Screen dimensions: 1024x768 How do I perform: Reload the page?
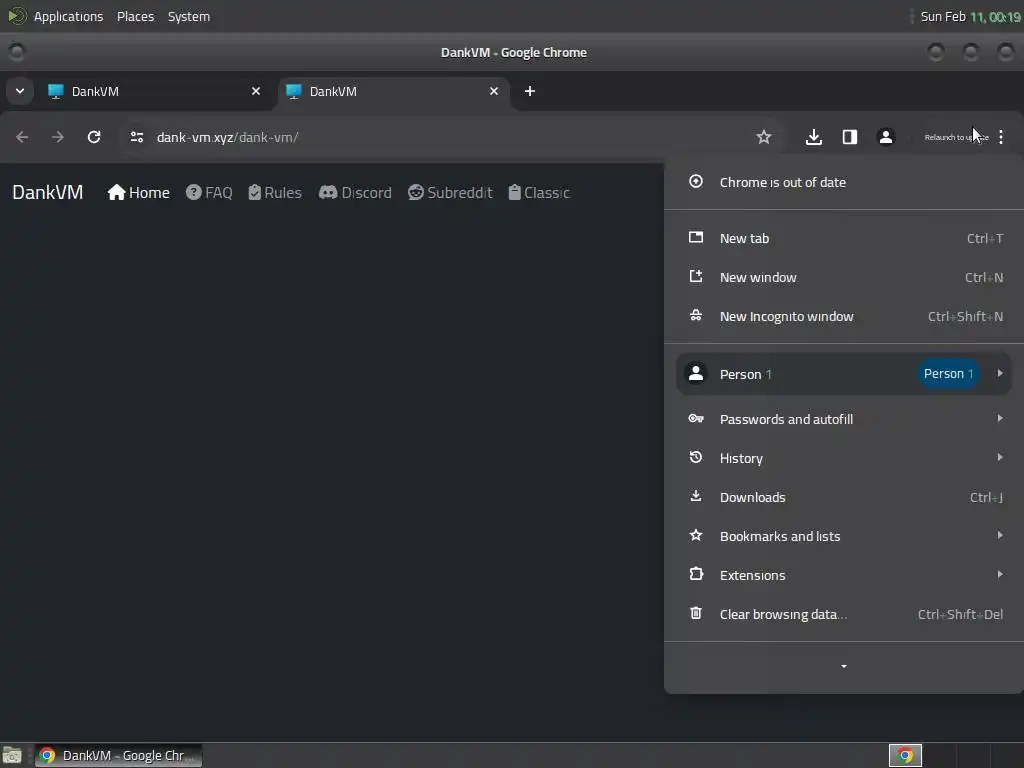pos(94,137)
